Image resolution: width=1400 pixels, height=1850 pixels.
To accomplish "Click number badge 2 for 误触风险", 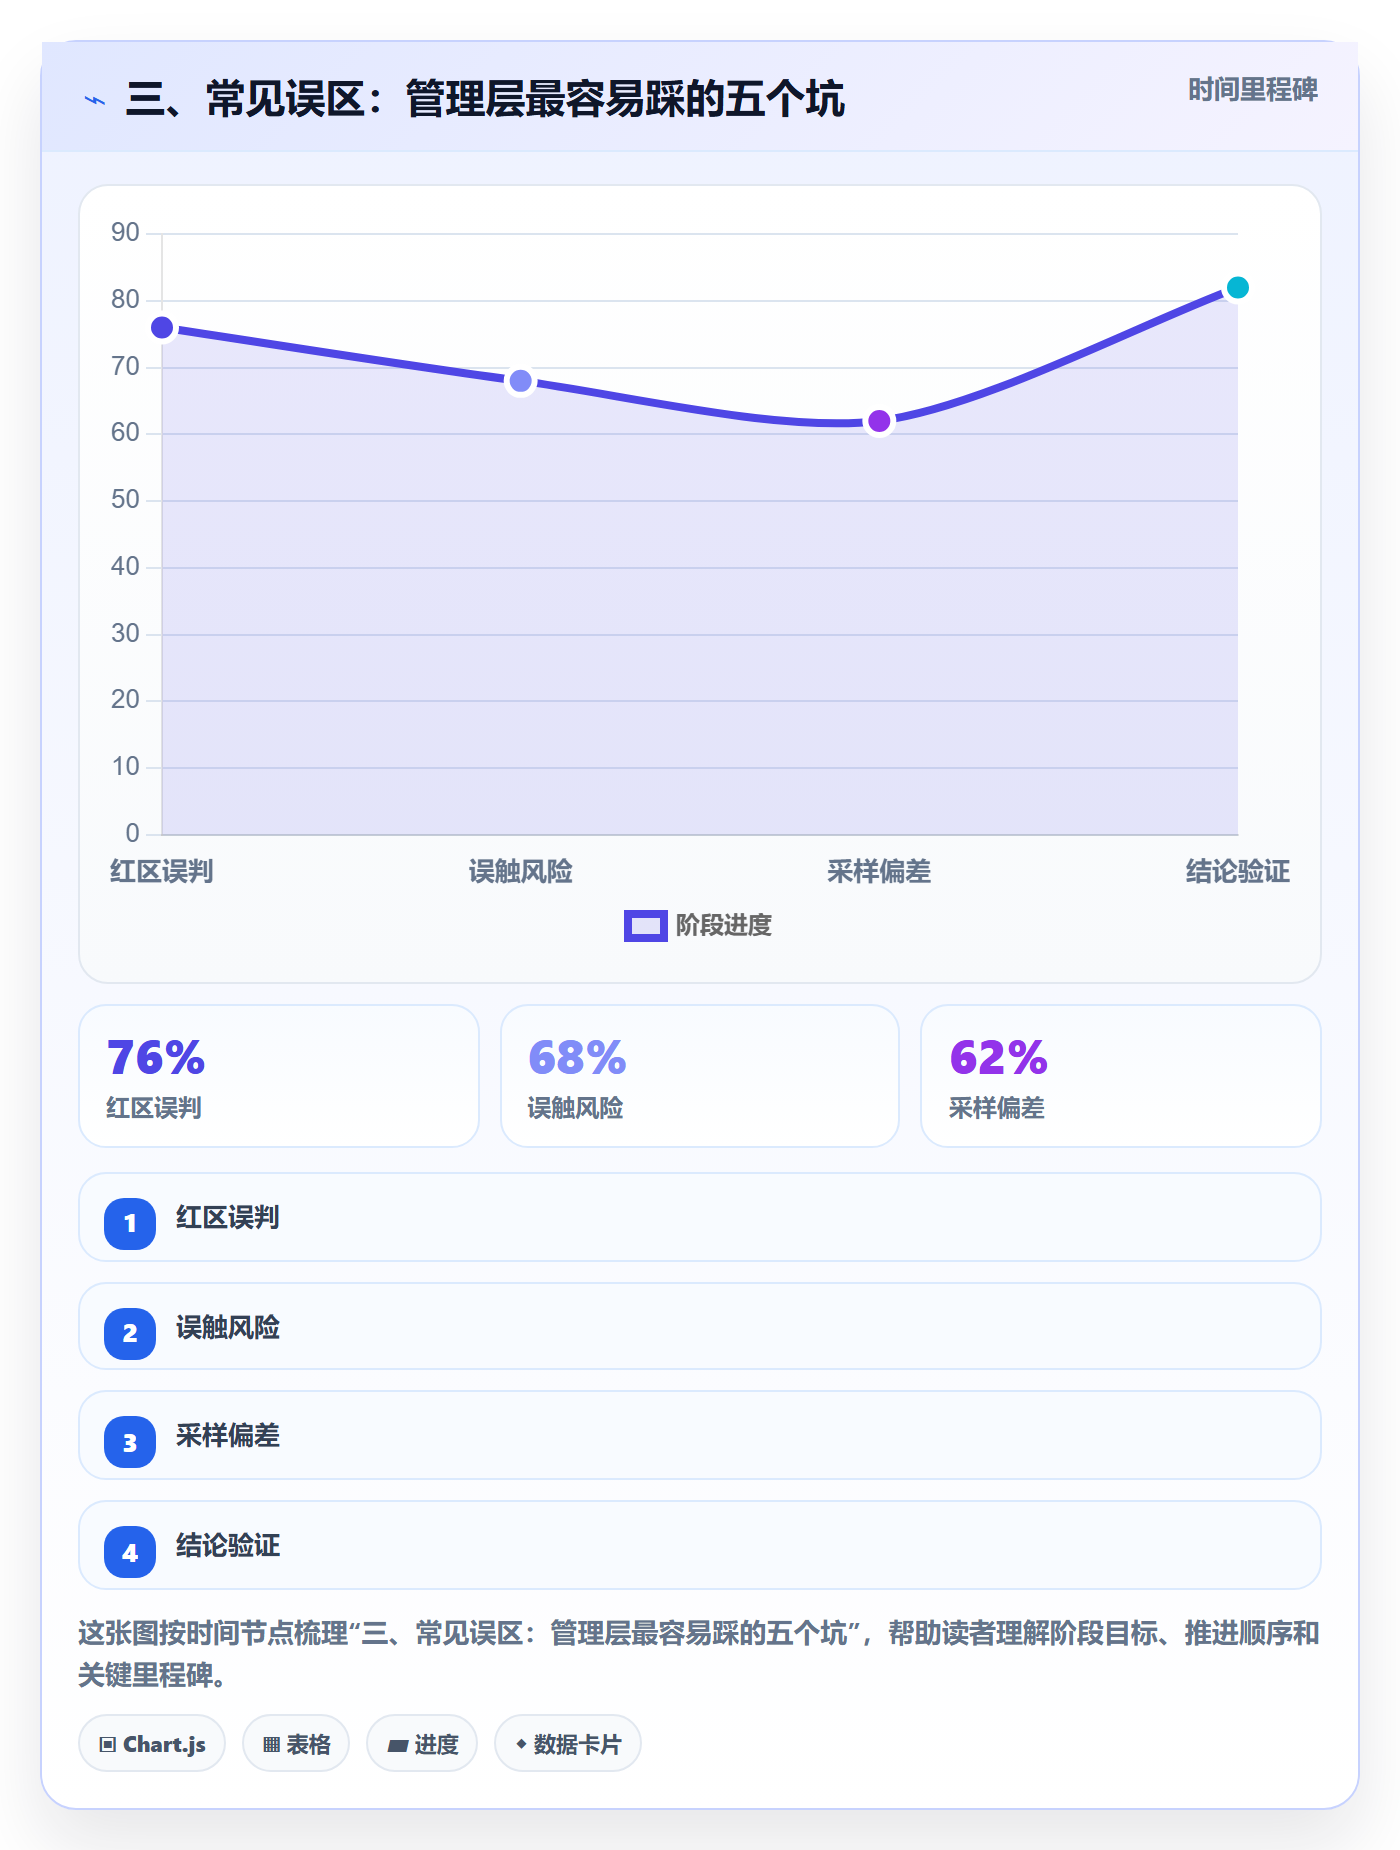I will click(x=130, y=1333).
